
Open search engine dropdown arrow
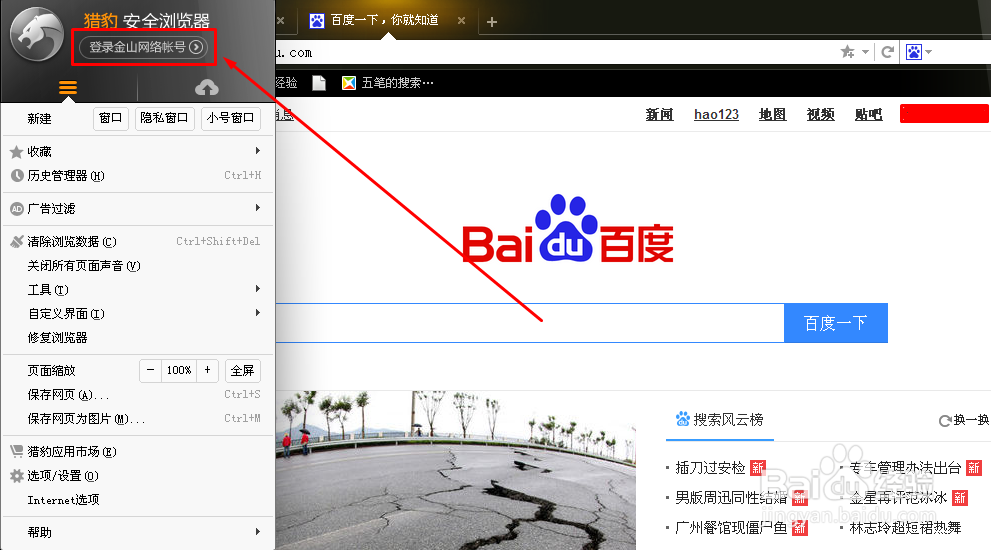click(x=928, y=52)
